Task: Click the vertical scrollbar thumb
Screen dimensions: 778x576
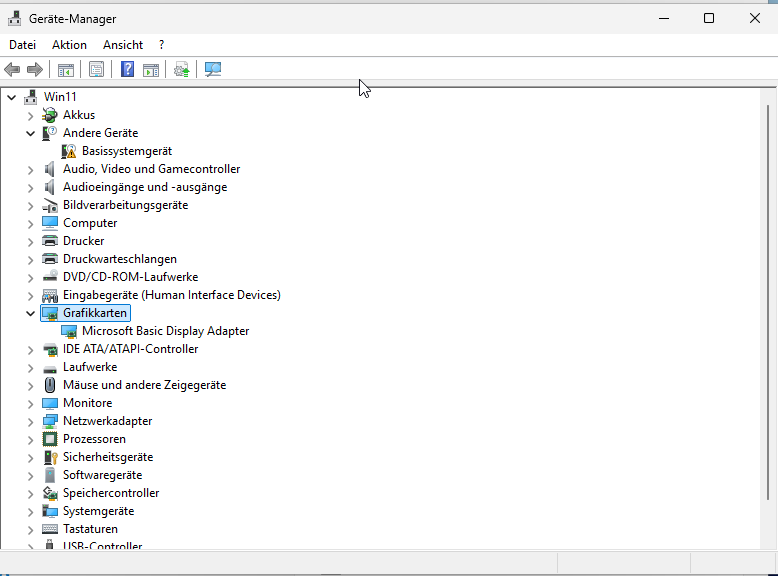Action: [768, 303]
